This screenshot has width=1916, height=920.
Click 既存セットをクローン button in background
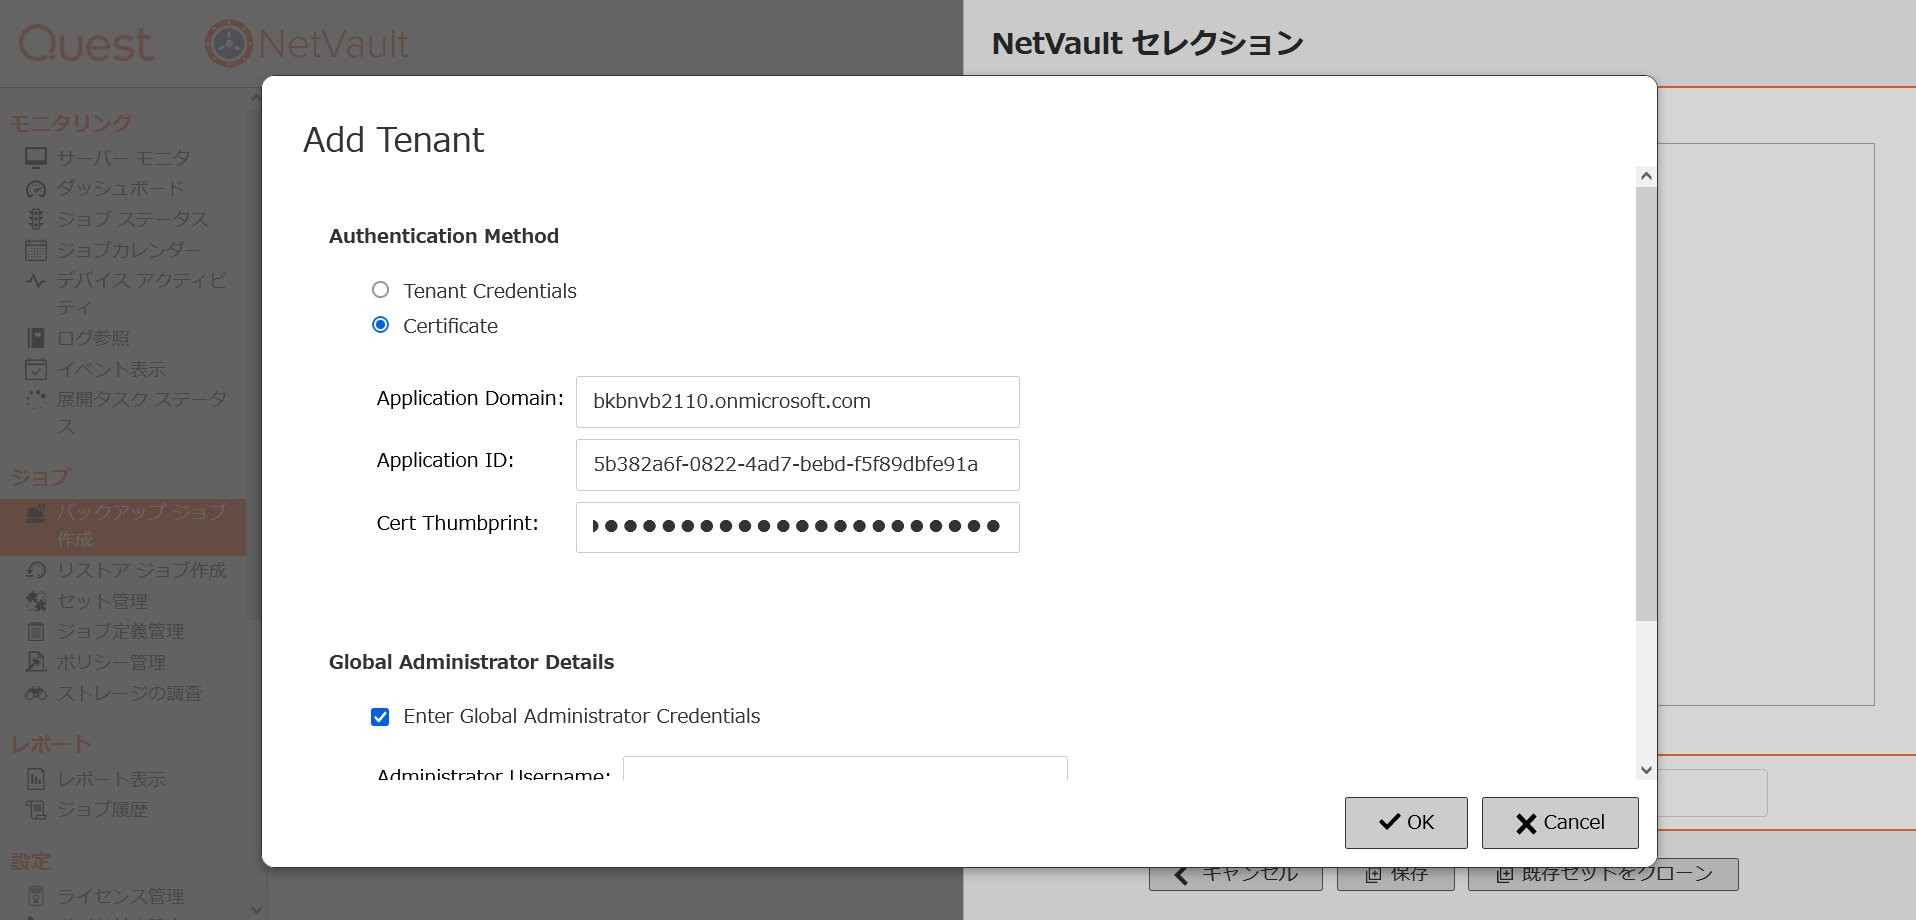pos(1603,875)
